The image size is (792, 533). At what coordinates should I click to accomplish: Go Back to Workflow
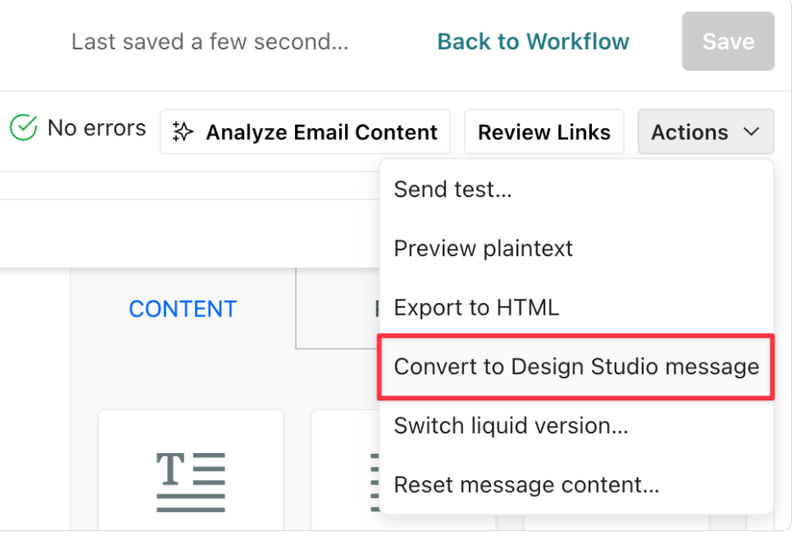(x=533, y=41)
